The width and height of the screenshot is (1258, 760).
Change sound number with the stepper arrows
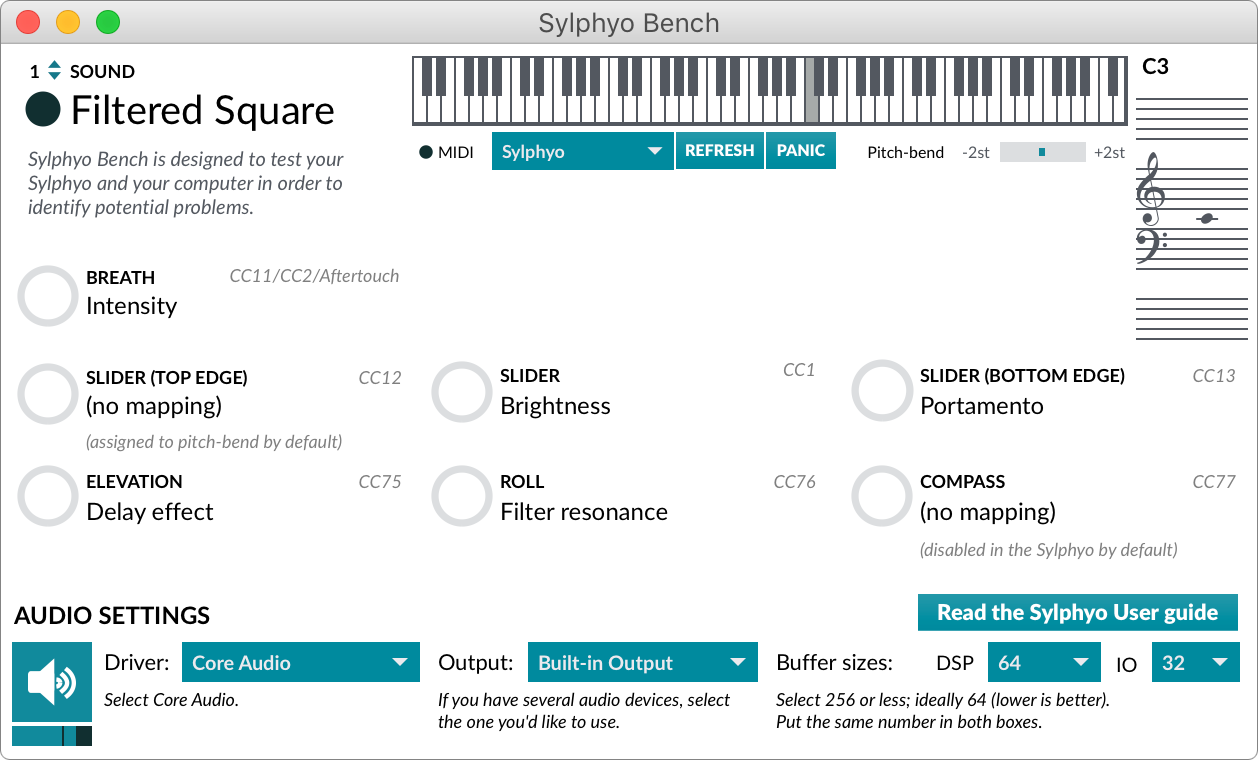pyautogui.click(x=54, y=71)
